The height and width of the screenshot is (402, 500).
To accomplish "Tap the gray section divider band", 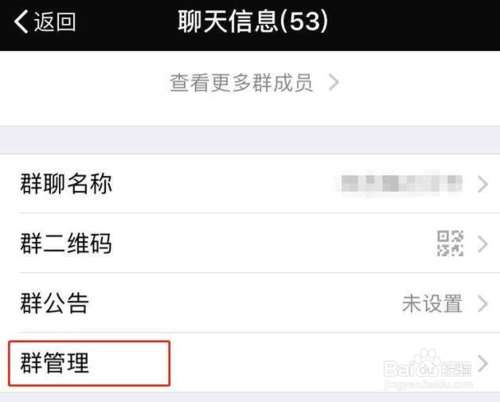I will tap(250, 140).
